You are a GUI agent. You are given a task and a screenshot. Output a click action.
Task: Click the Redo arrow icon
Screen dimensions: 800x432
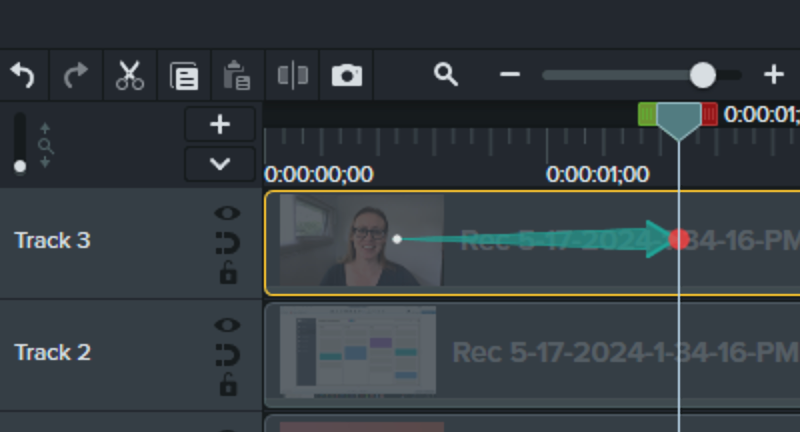76,75
